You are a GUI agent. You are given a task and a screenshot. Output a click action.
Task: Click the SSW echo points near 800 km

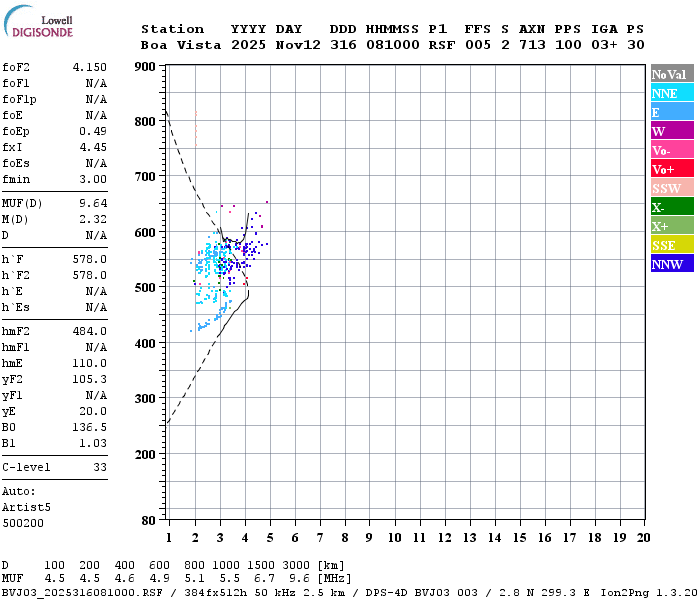point(196,129)
